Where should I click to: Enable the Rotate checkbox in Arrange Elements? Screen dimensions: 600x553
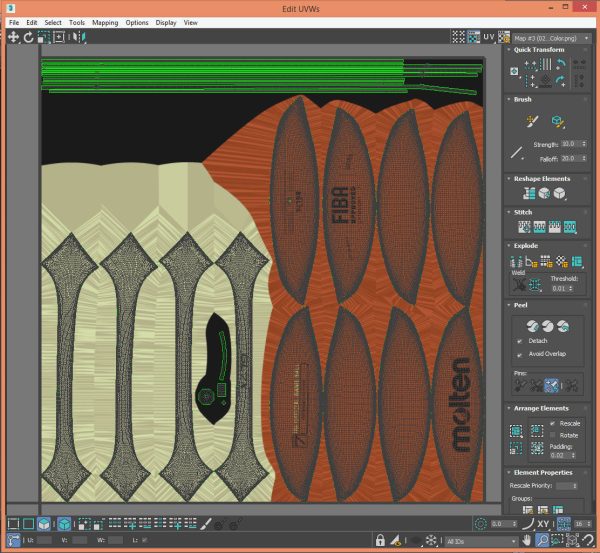point(552,436)
